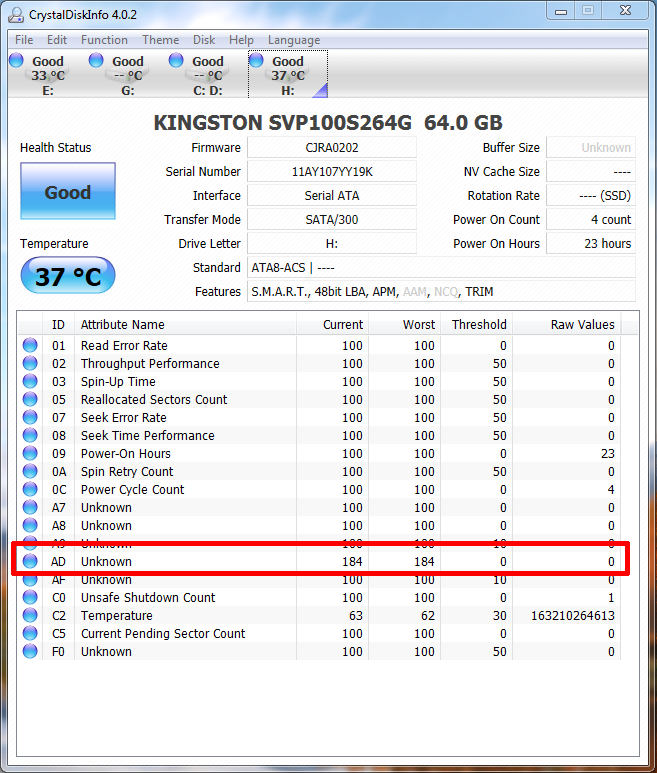Image resolution: width=657 pixels, height=773 pixels.
Task: Click the CrystalDiskInfo title bar app icon
Action: [x=16, y=15]
